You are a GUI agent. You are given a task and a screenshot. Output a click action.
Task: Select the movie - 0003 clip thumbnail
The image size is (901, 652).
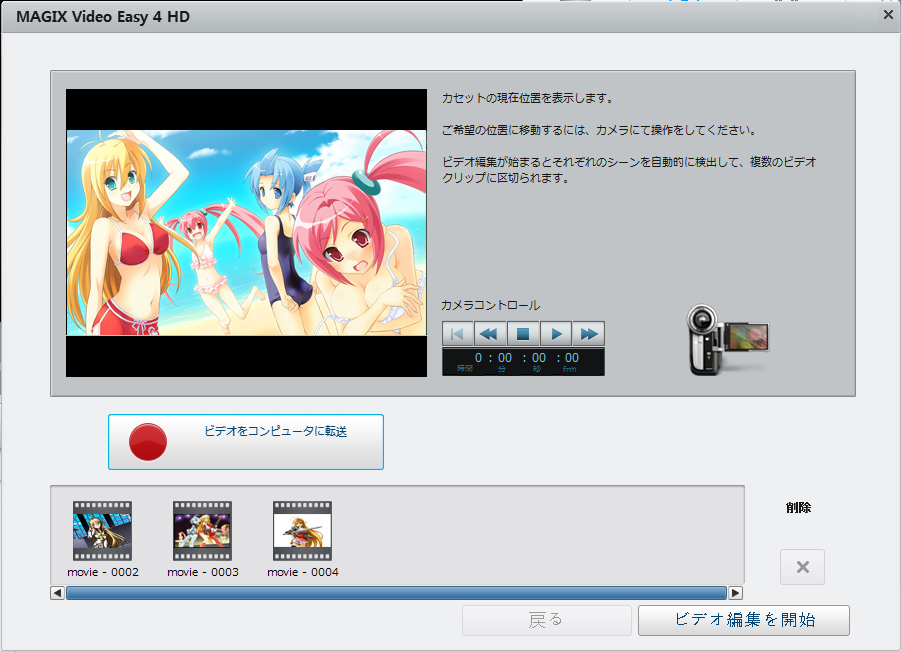coord(202,531)
